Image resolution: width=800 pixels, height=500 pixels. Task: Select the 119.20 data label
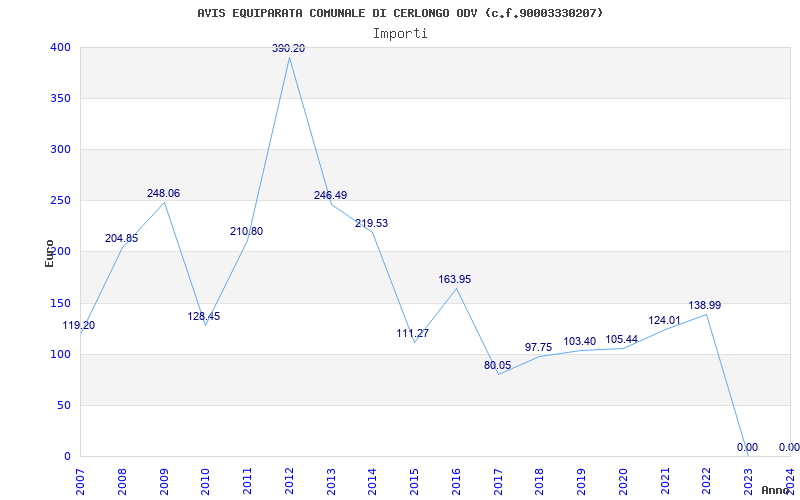point(79,326)
